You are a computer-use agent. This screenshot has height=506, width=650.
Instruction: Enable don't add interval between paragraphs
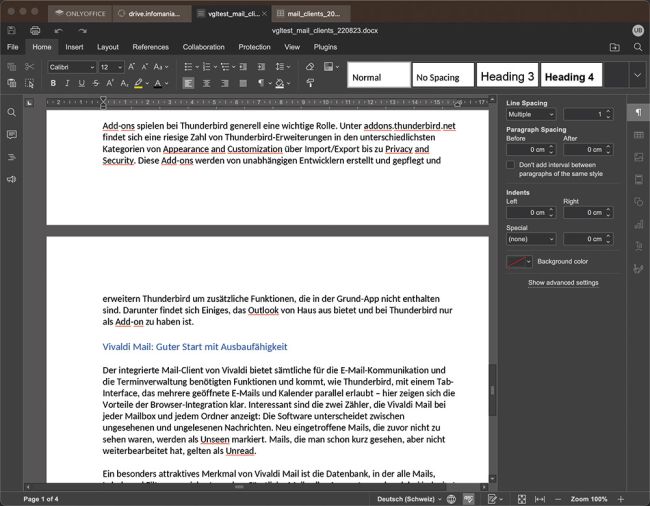tap(511, 165)
